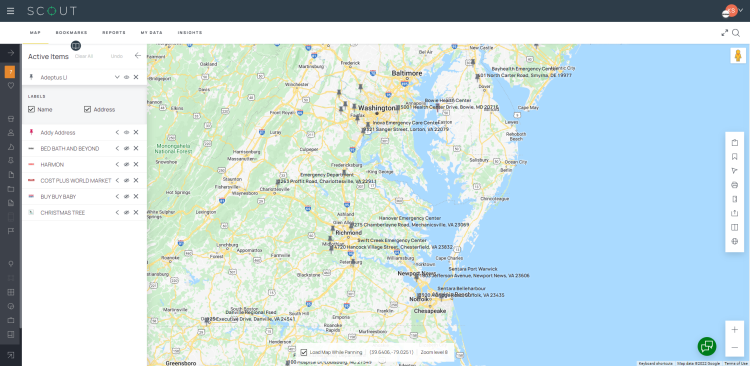The width and height of the screenshot is (750, 366).
Task: Switch to the Bookmarks tab
Action: 71,33
